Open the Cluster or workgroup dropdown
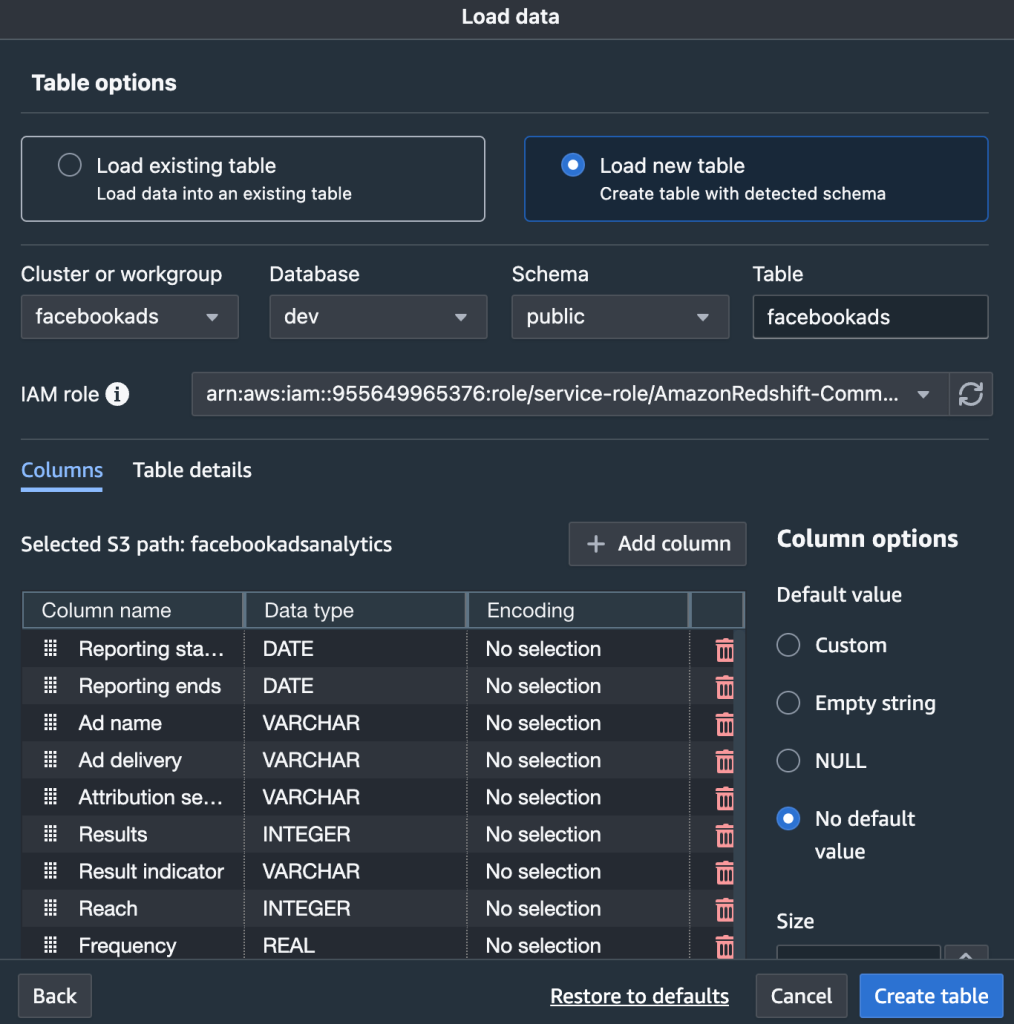This screenshot has height=1024, width=1014. tap(129, 316)
